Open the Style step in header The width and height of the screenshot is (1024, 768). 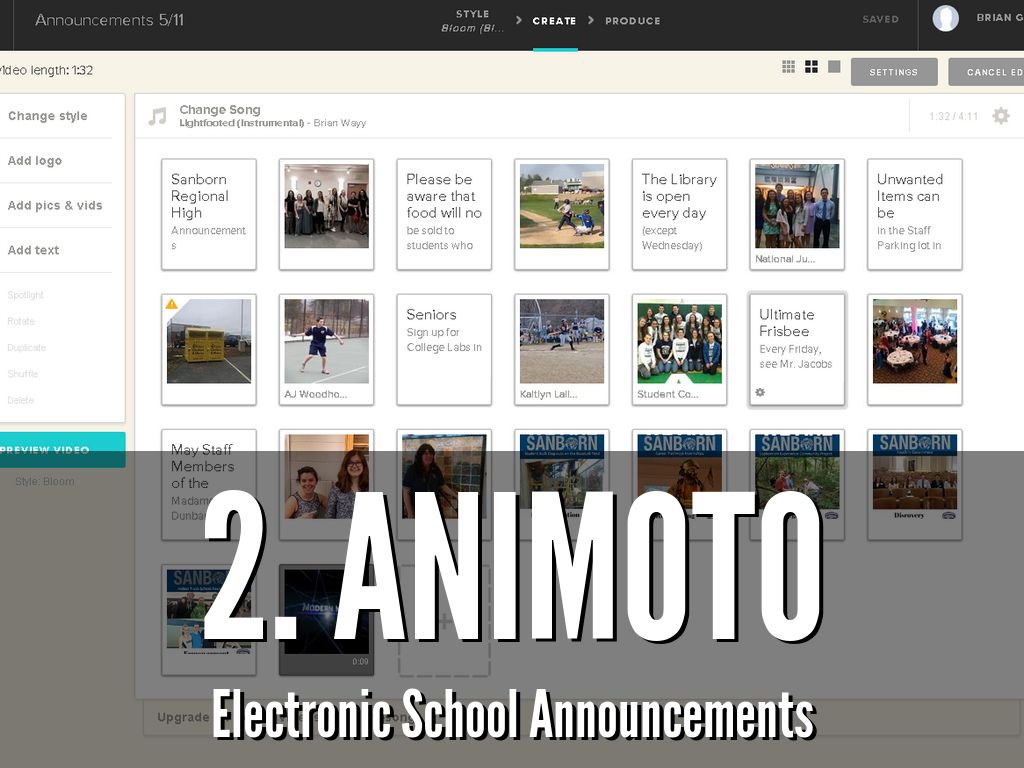[x=472, y=21]
